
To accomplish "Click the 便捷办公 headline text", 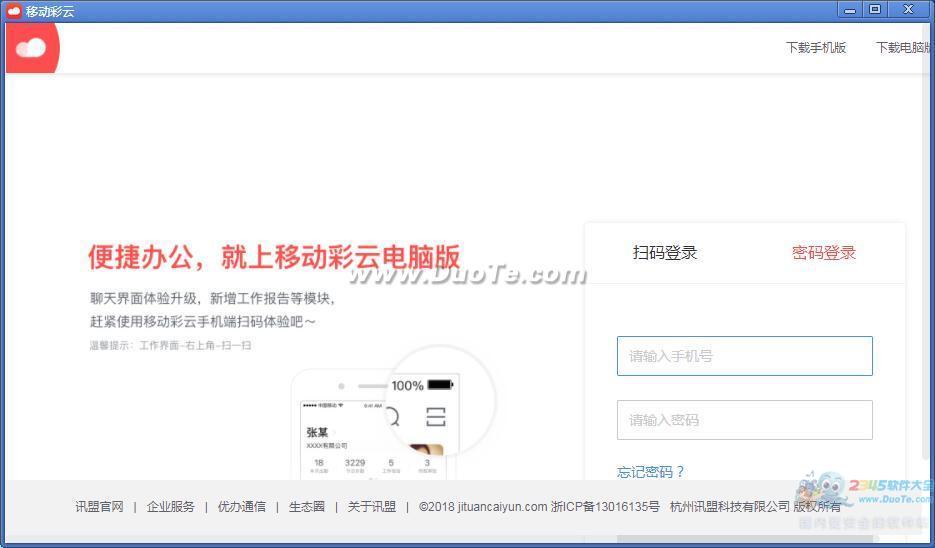I will tap(274, 257).
